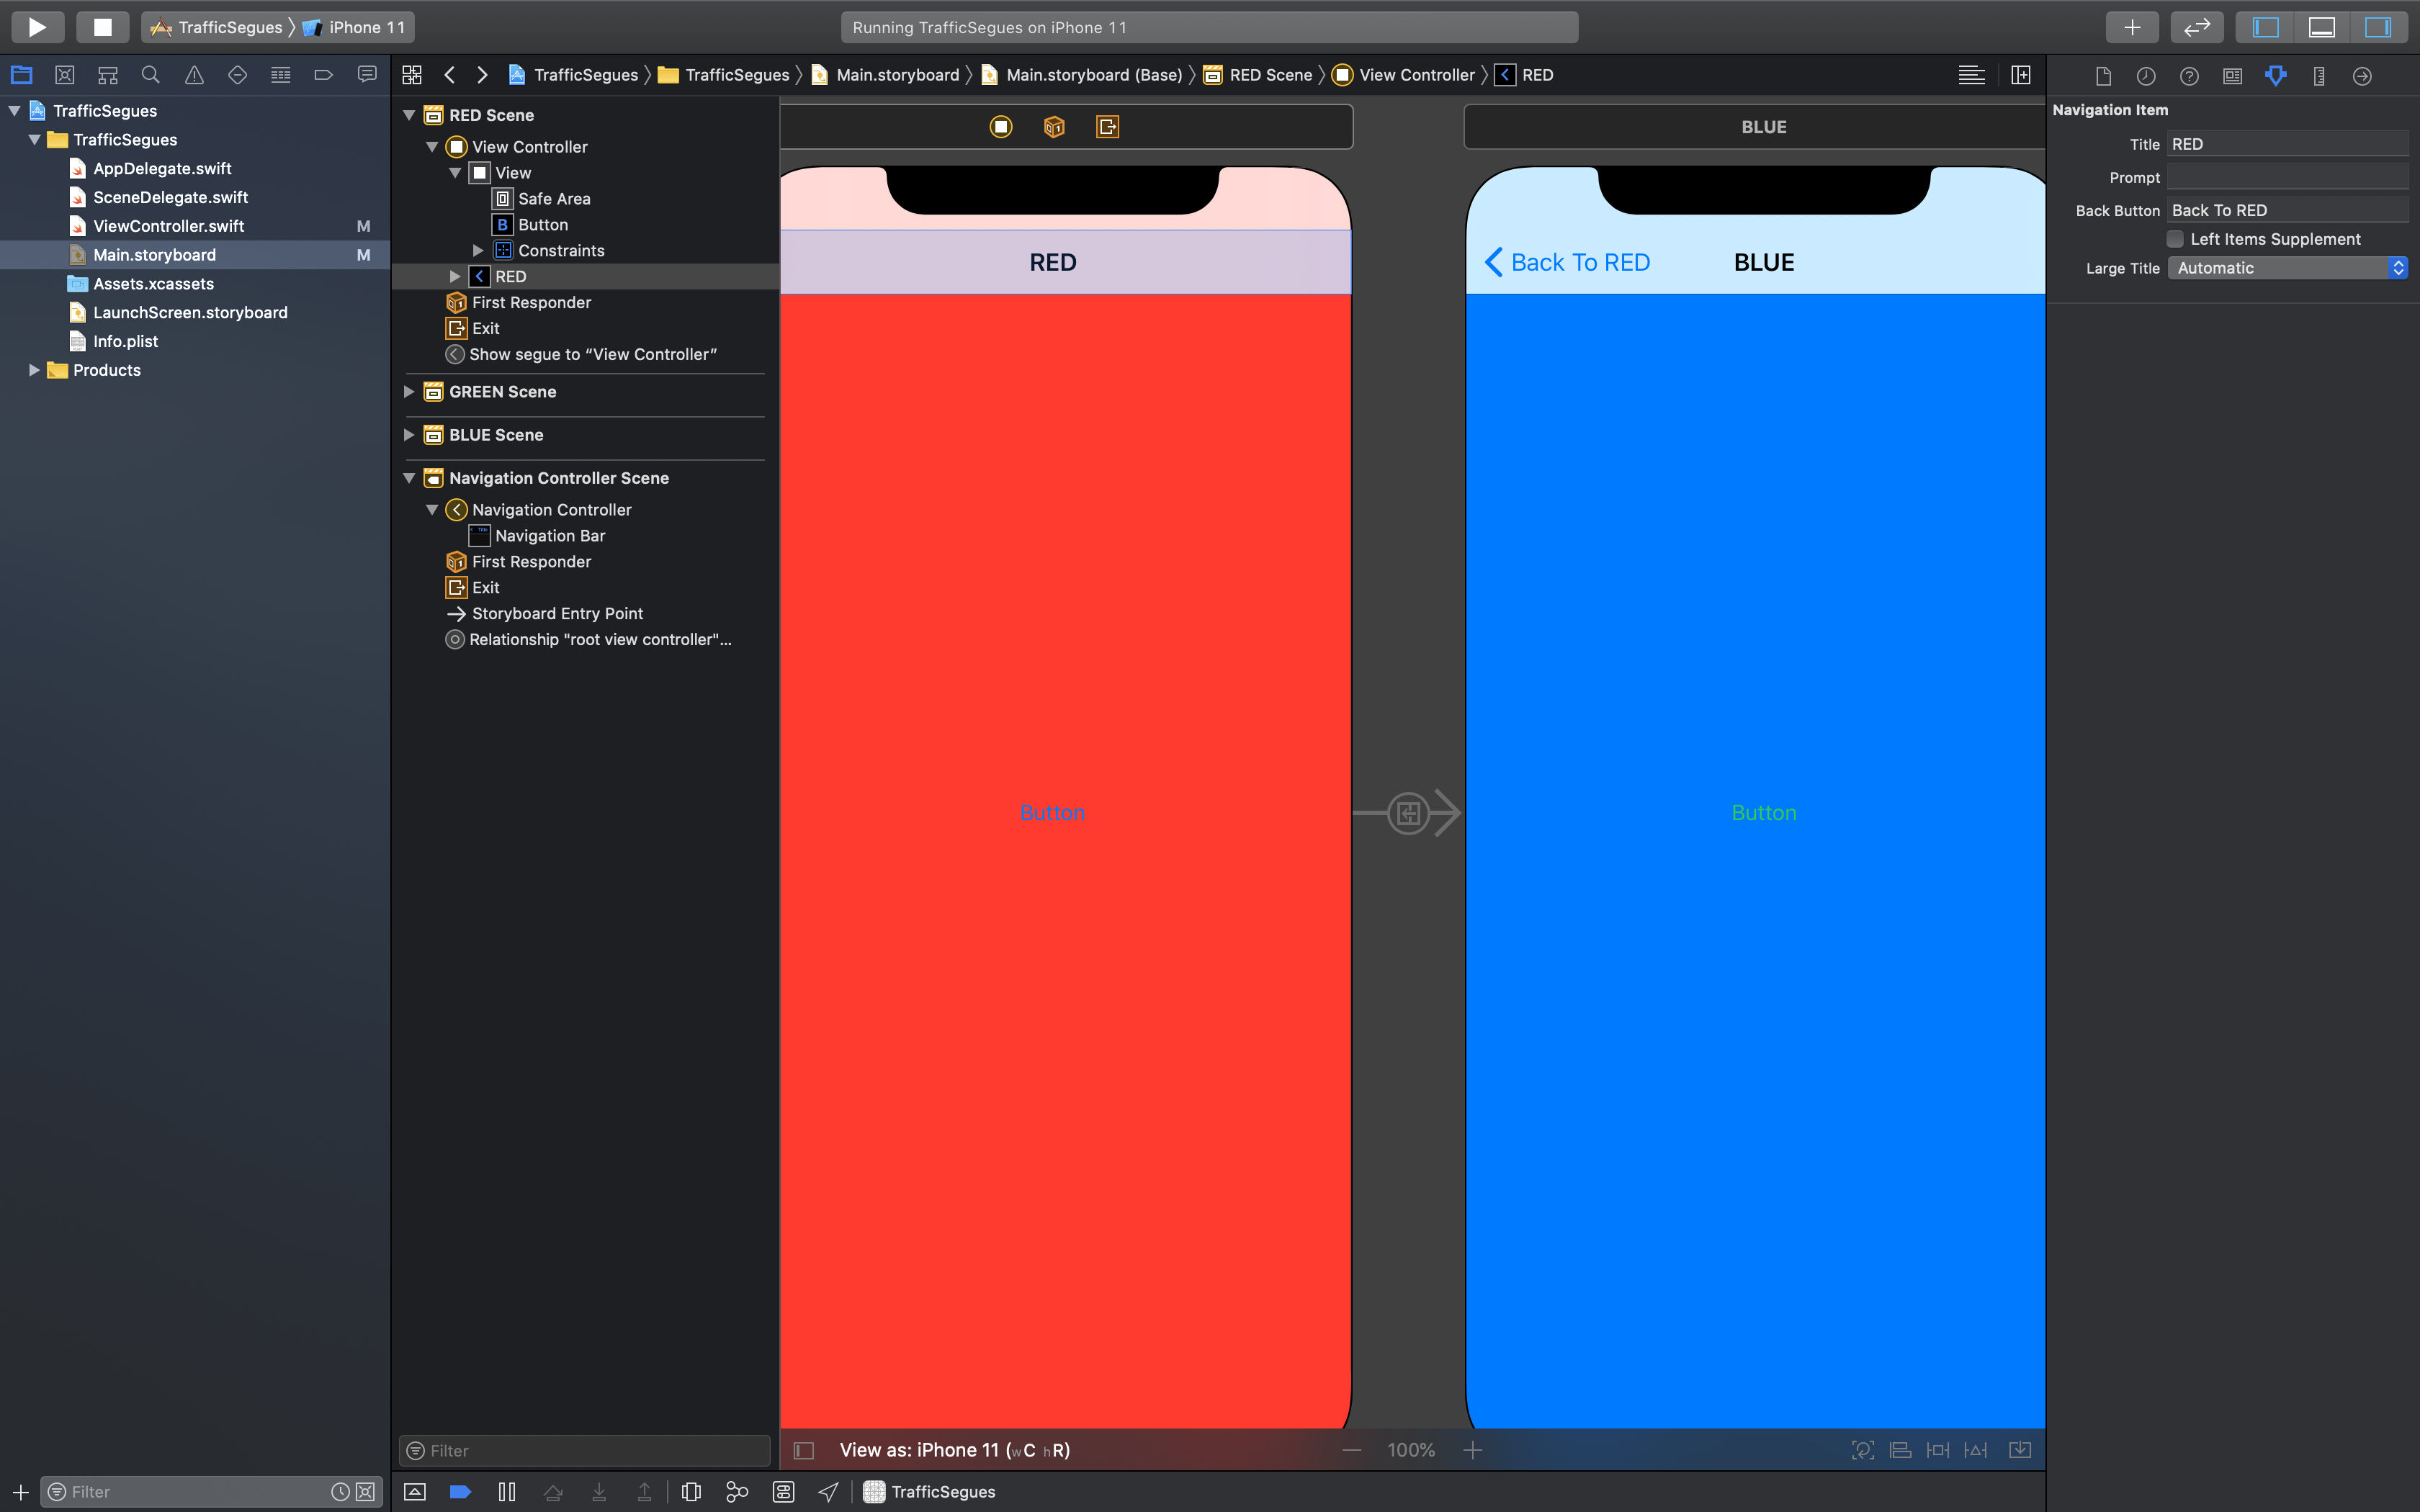Screen dimensions: 2420x1512
Task: Open Debug View Hierarchy icon
Action: [691, 1491]
